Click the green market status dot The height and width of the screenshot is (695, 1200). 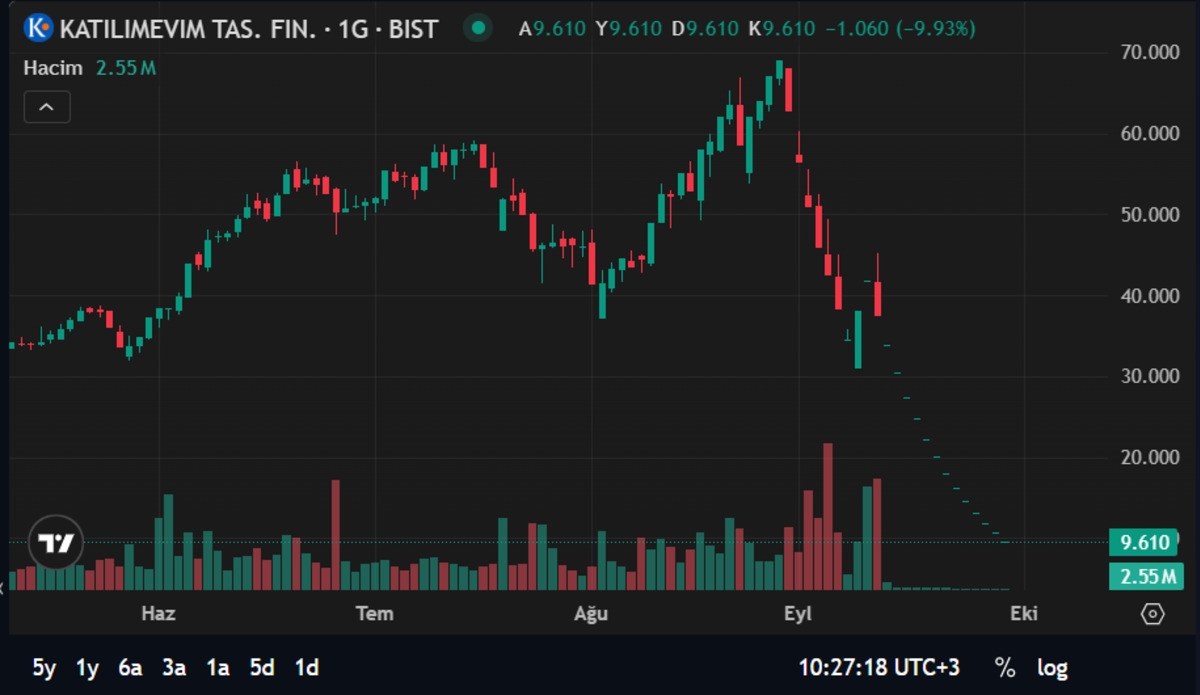coord(479,28)
